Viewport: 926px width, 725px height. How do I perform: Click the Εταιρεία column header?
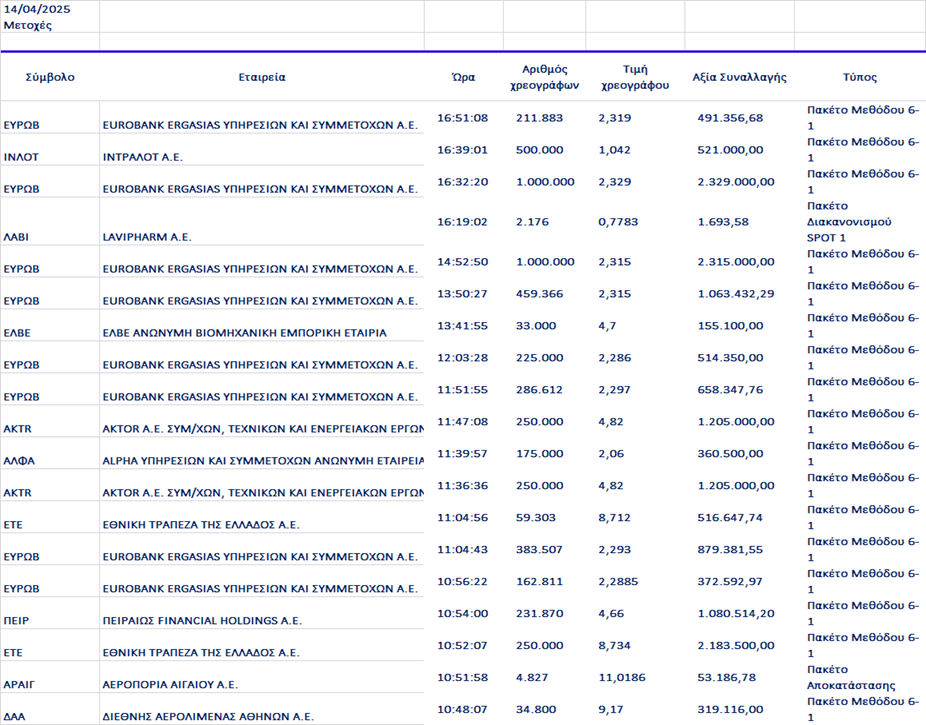[262, 77]
